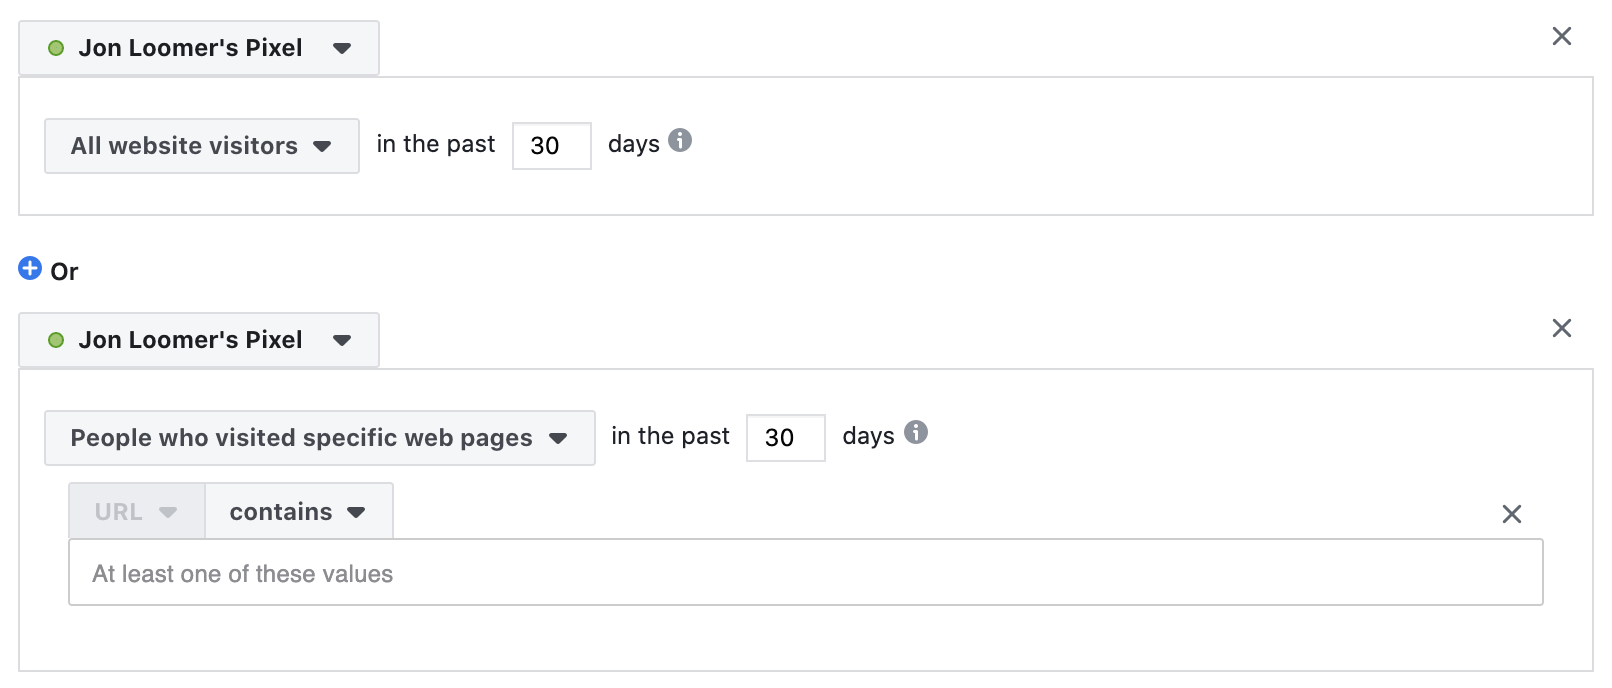1612x688 pixels.
Task: Open the first Jon Loomer's Pixel dropdown
Action: [x=199, y=48]
